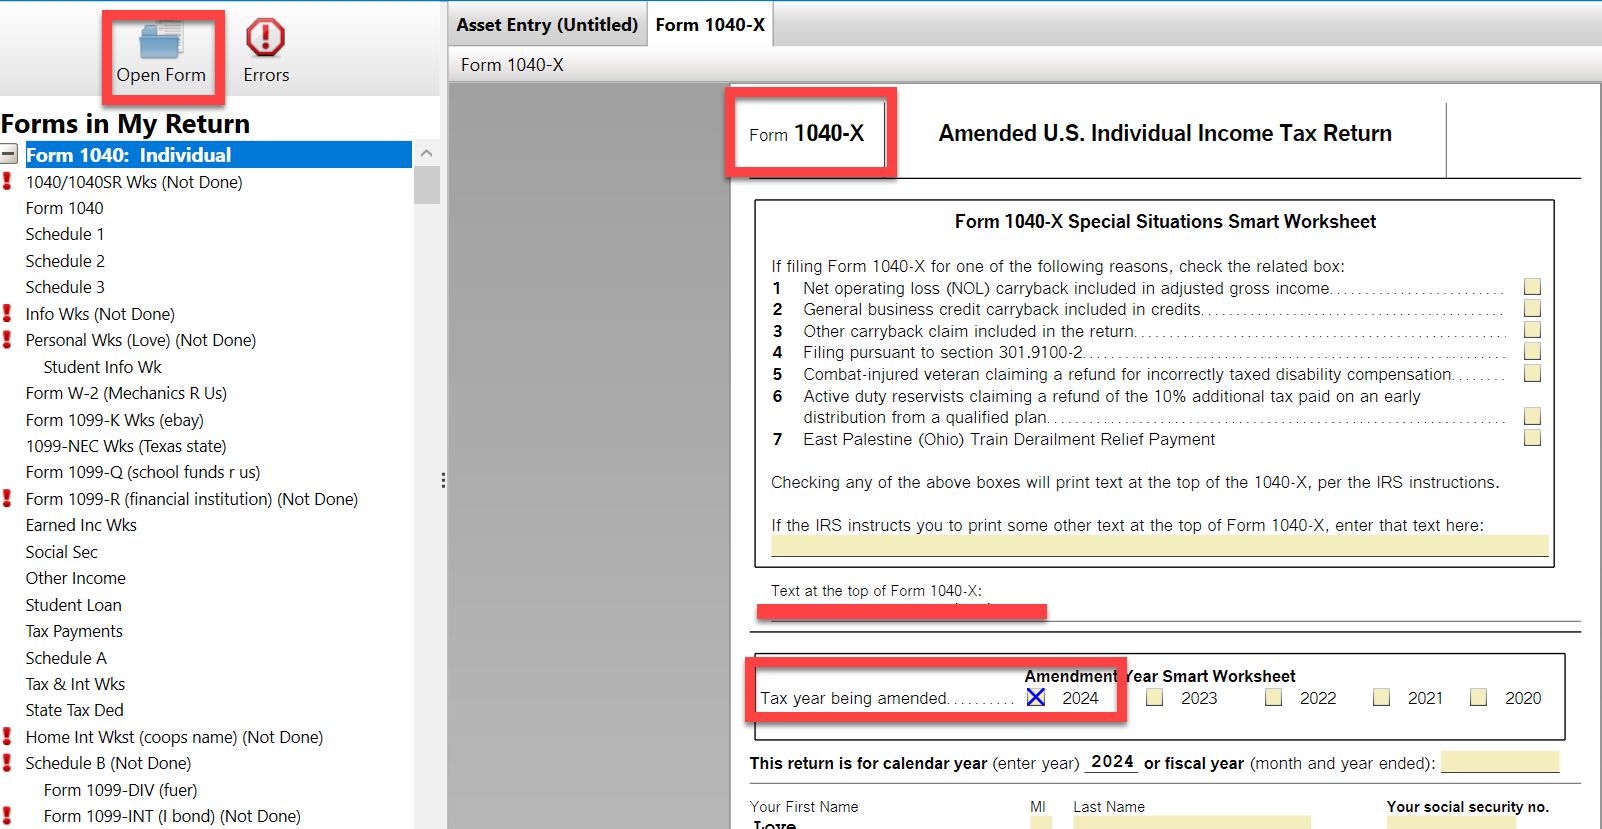Open Schedule 3 in forms list

point(65,287)
